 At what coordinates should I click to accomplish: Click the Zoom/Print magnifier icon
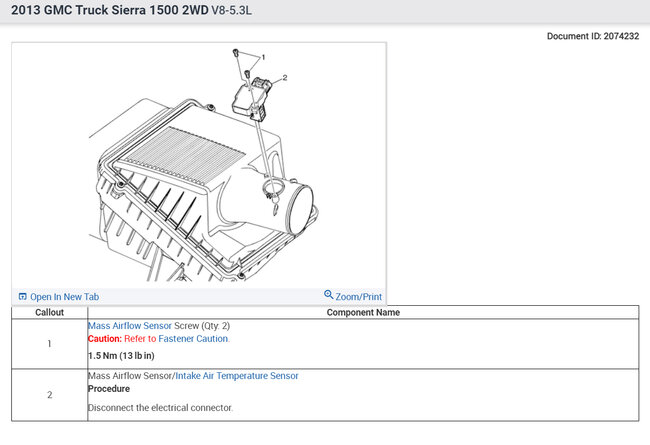(x=328, y=294)
